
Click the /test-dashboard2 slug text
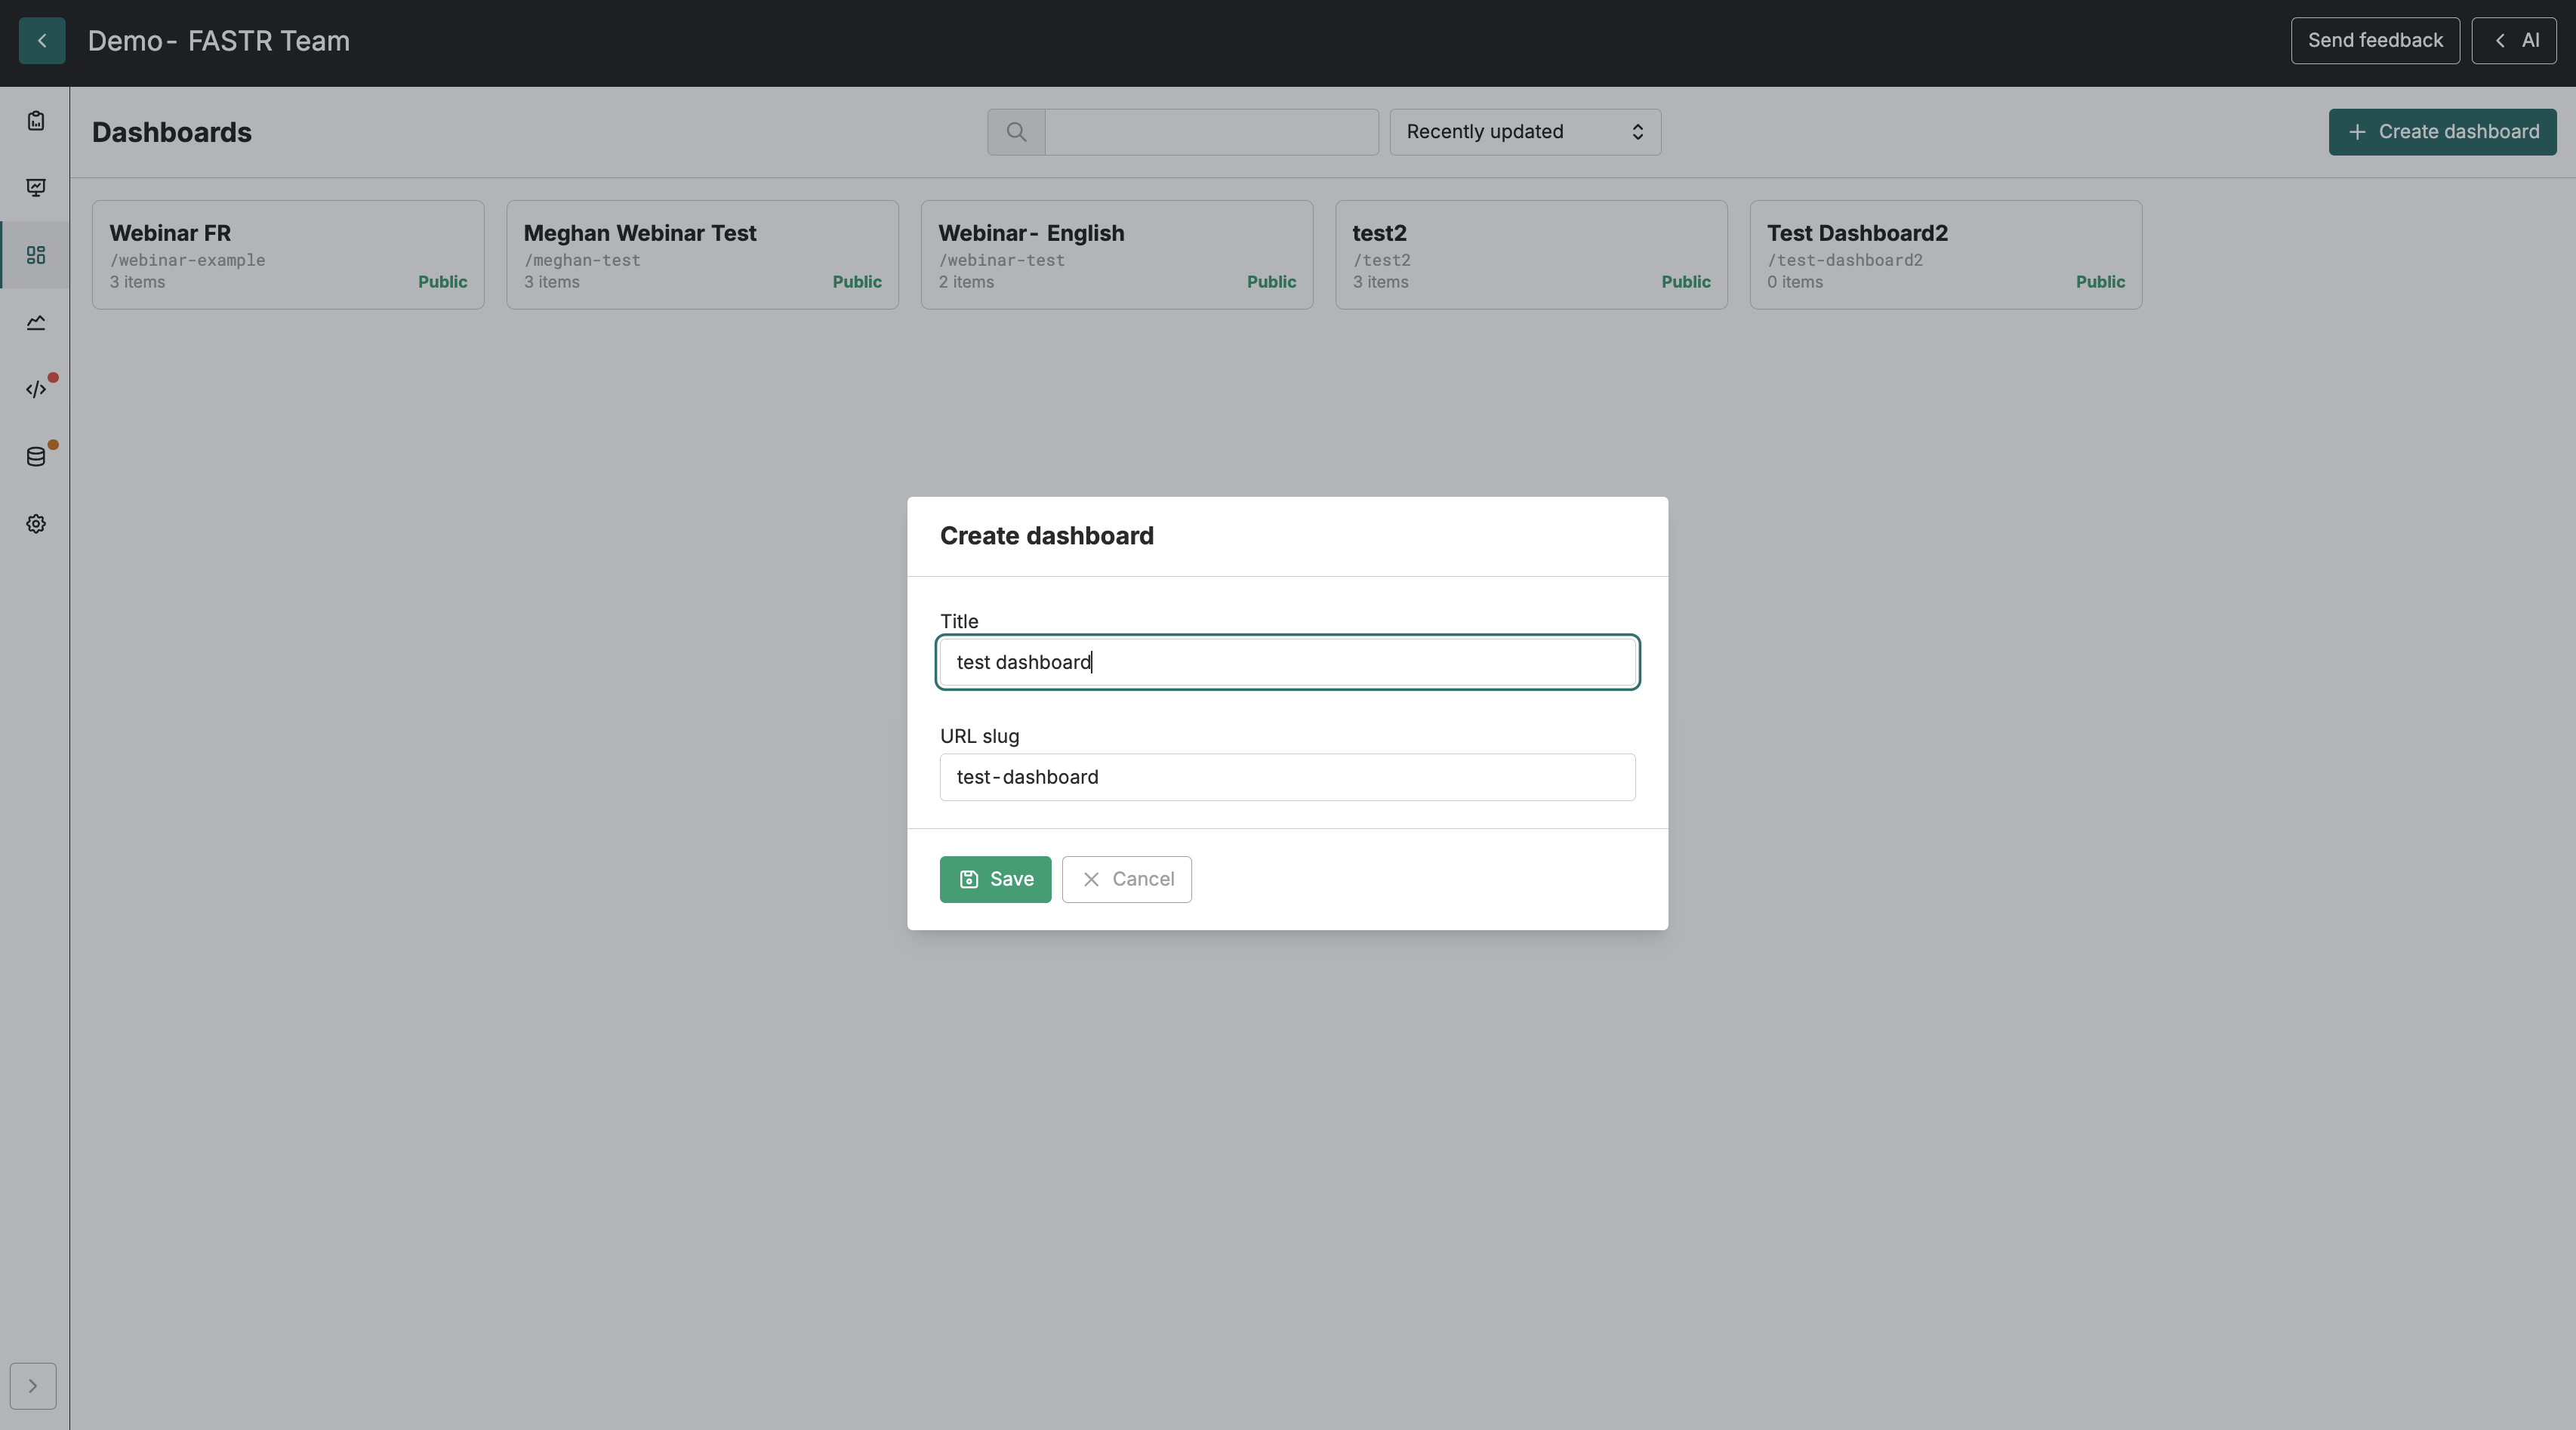[1845, 260]
